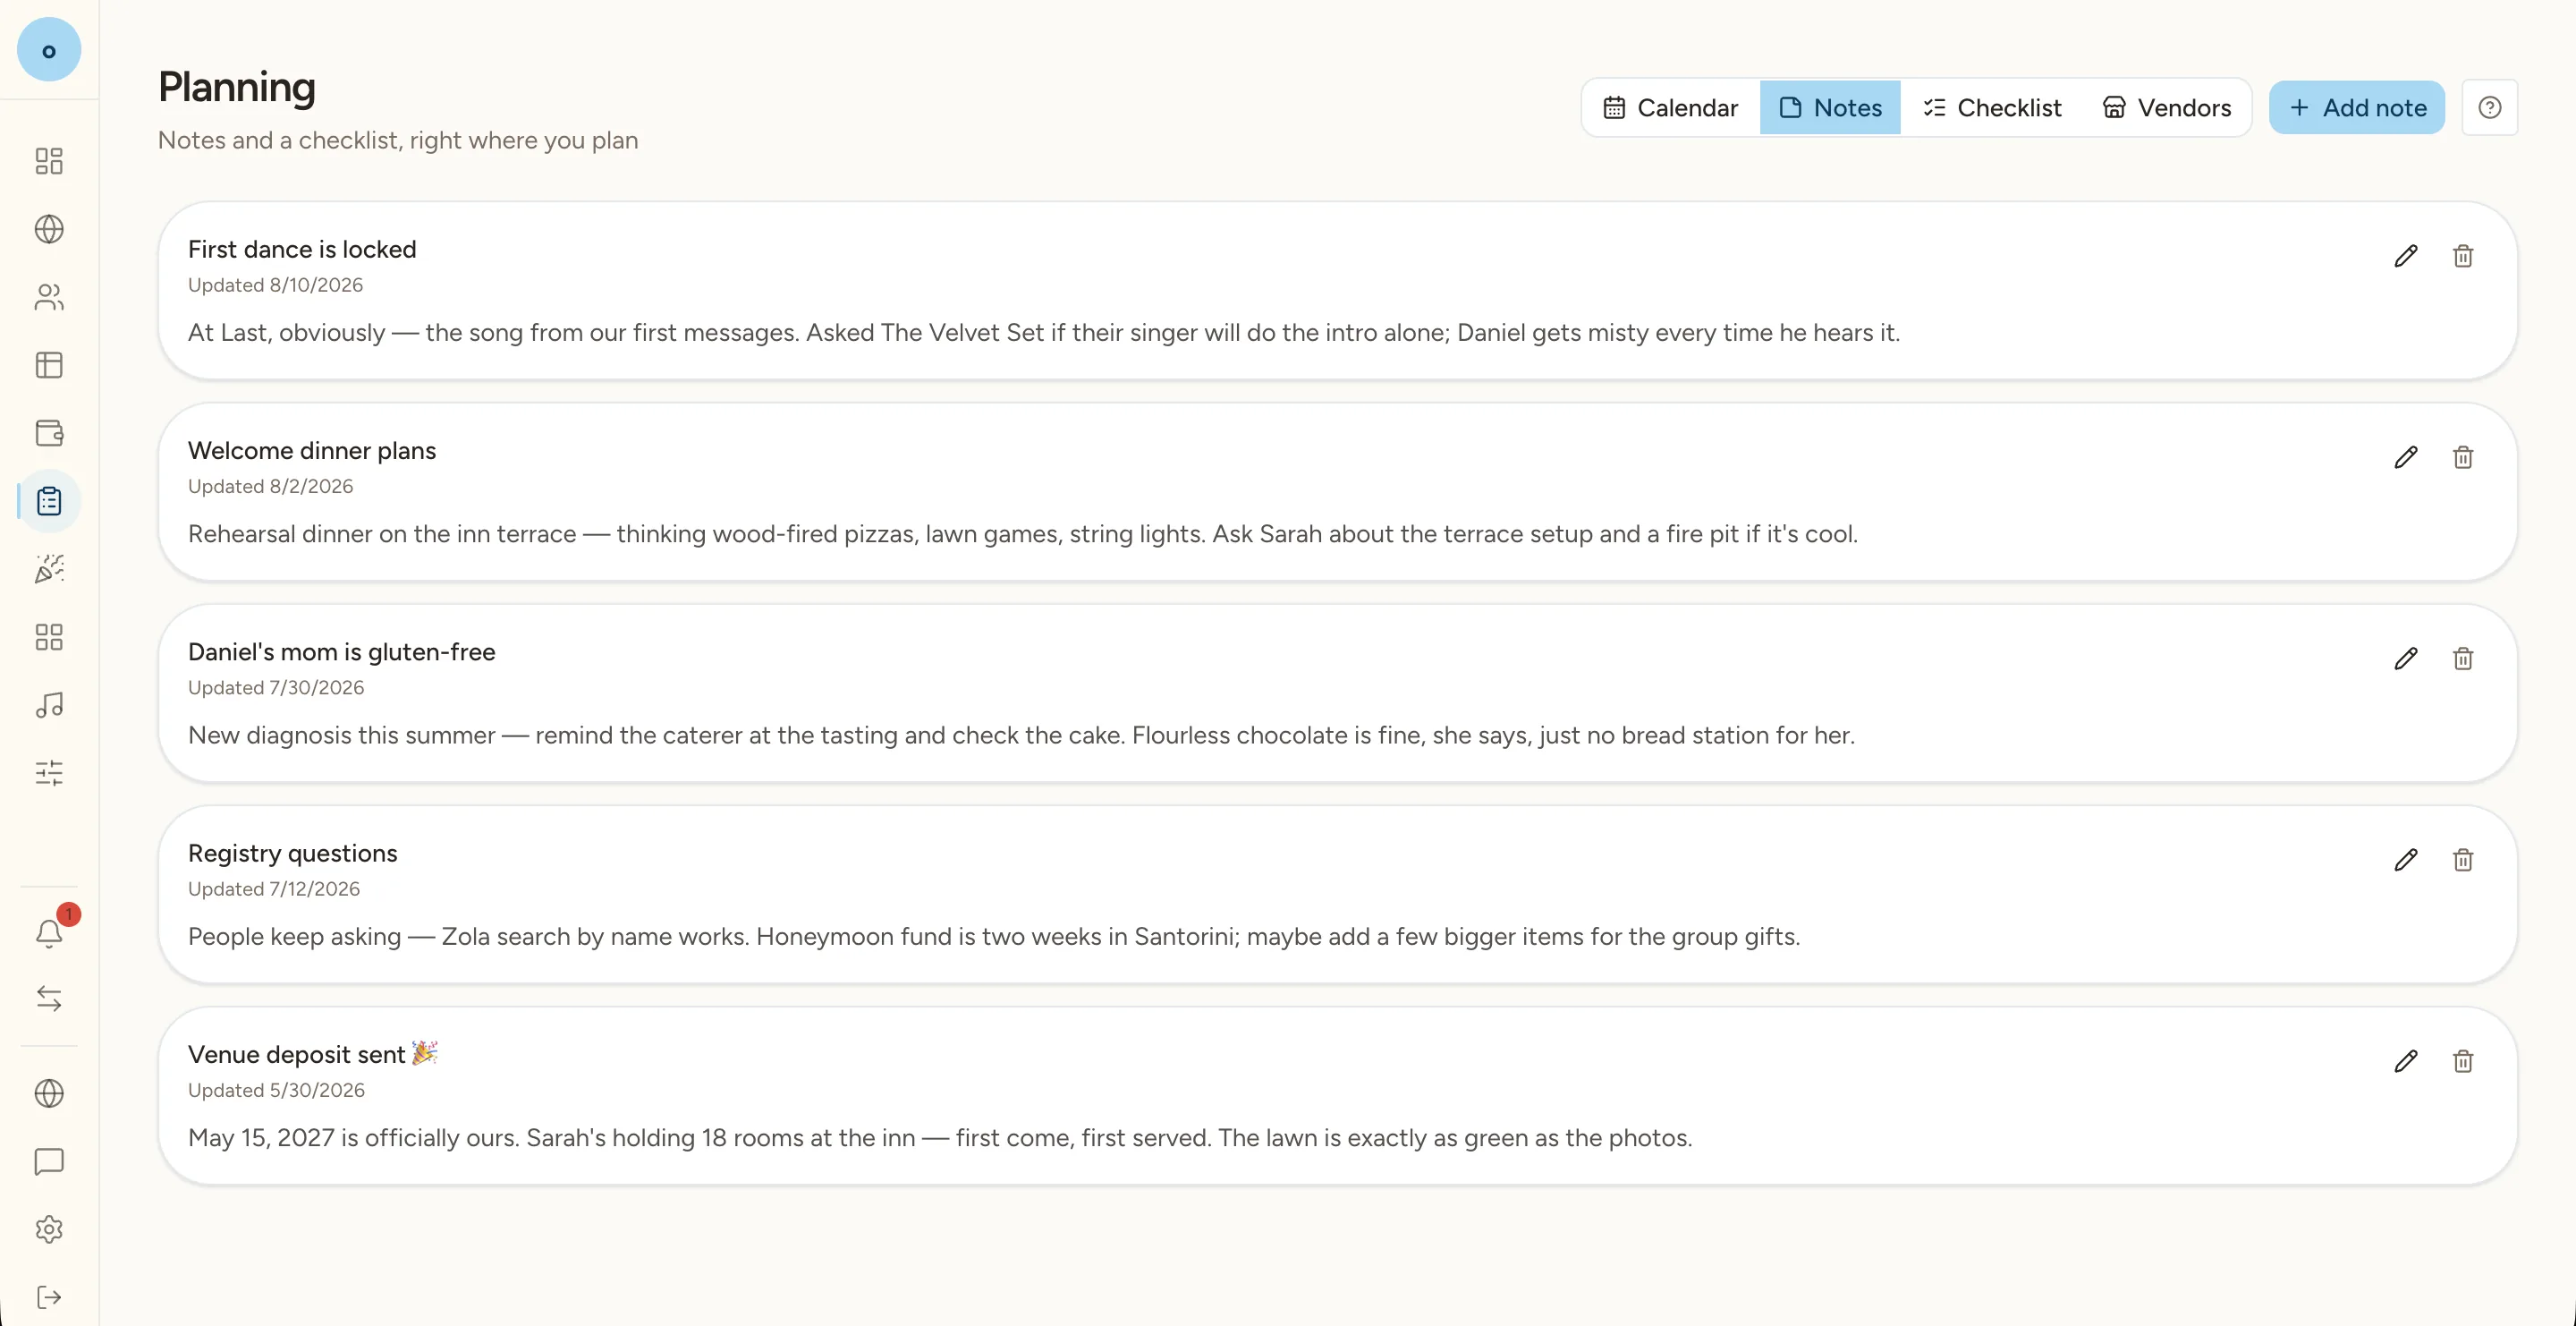Screen dimensions: 2576x1326
Task: Edit the Welcome dinner plans note
Action: click(2406, 457)
